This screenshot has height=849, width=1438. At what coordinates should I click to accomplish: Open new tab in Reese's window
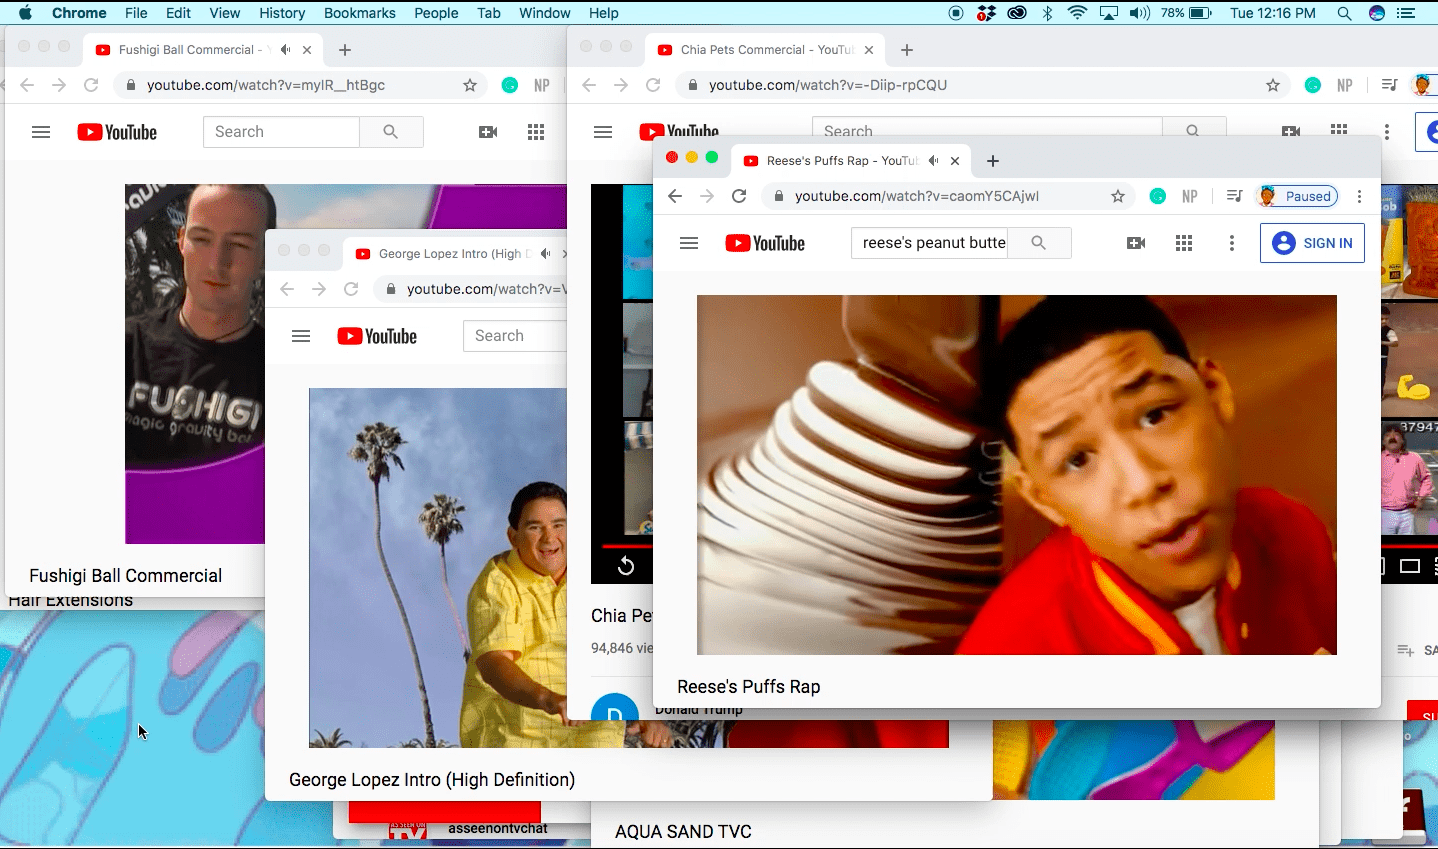(x=993, y=161)
